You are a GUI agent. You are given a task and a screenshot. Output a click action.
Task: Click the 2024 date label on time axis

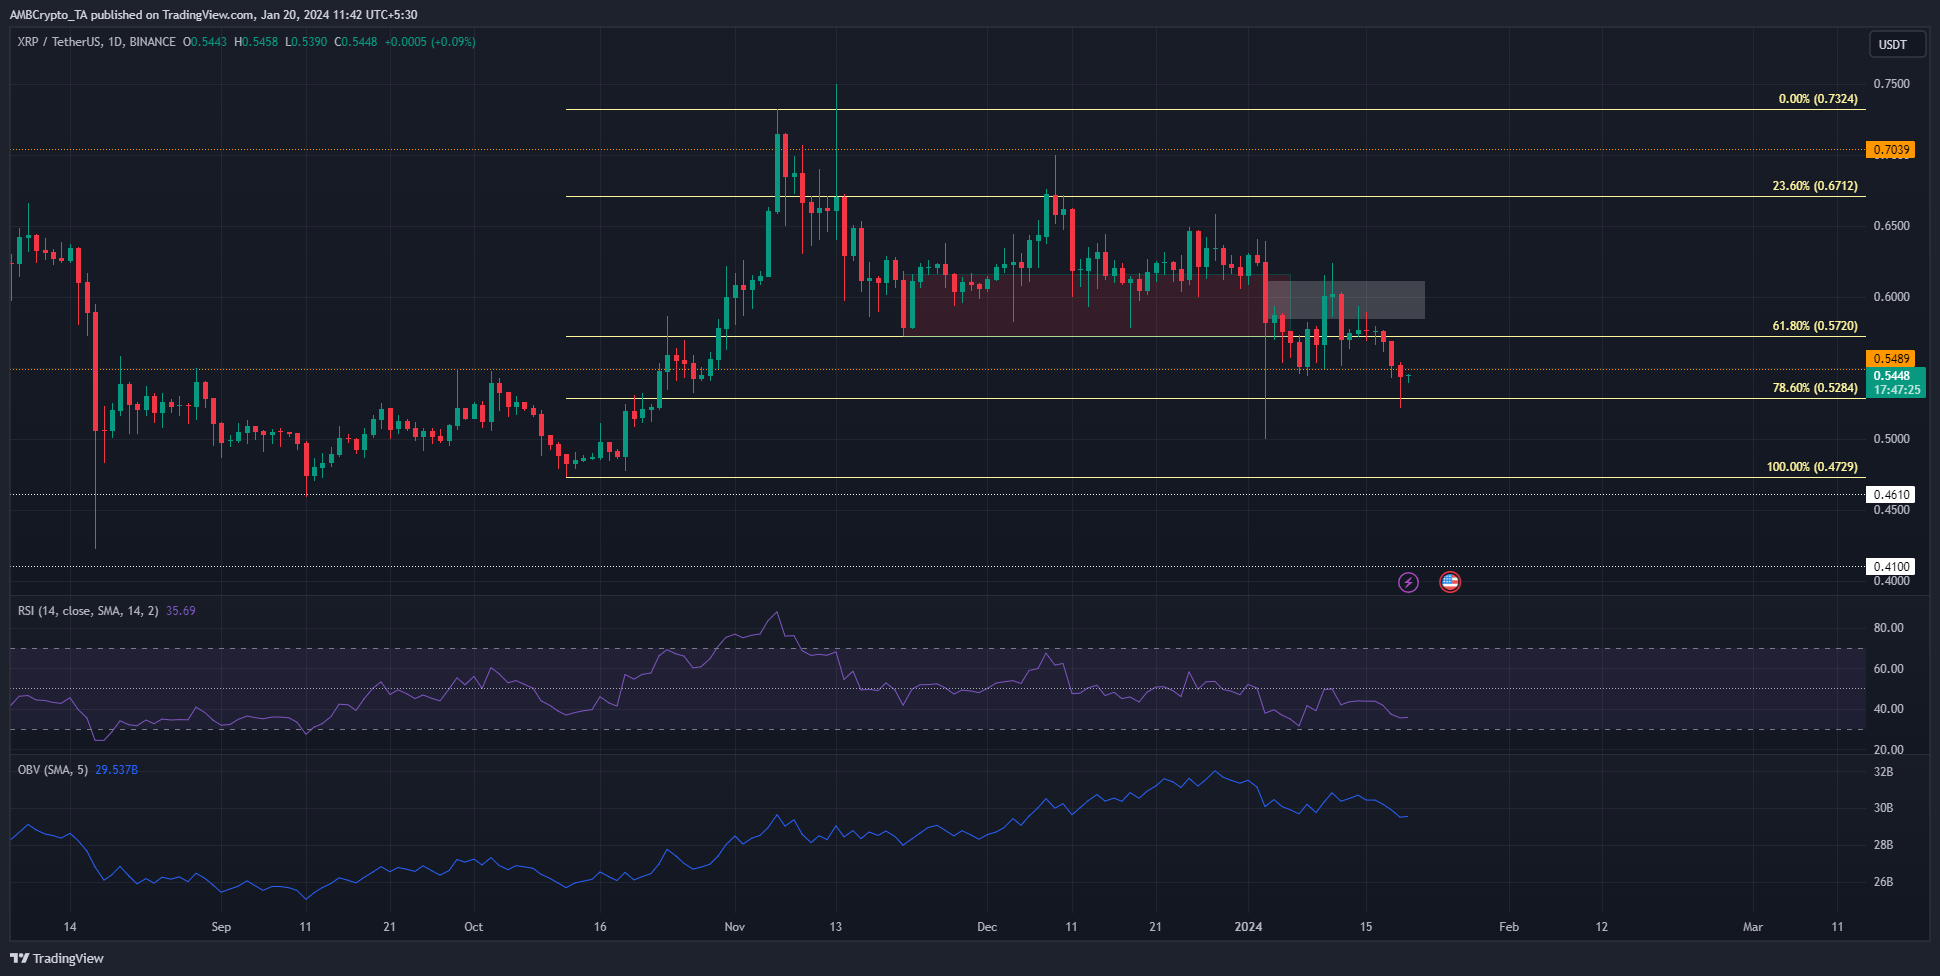coord(1248,927)
